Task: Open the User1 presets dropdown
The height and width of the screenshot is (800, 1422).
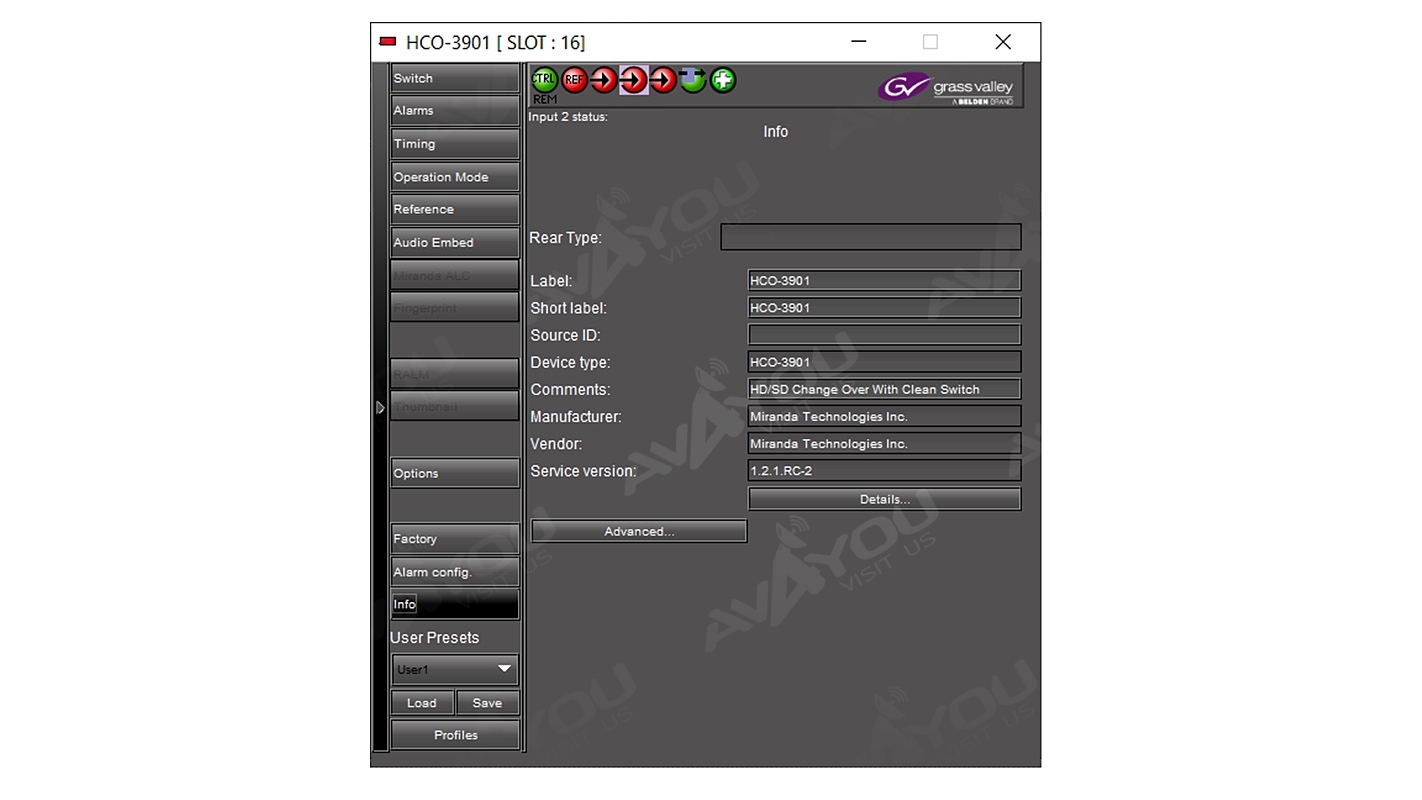Action: pyautogui.click(x=455, y=669)
